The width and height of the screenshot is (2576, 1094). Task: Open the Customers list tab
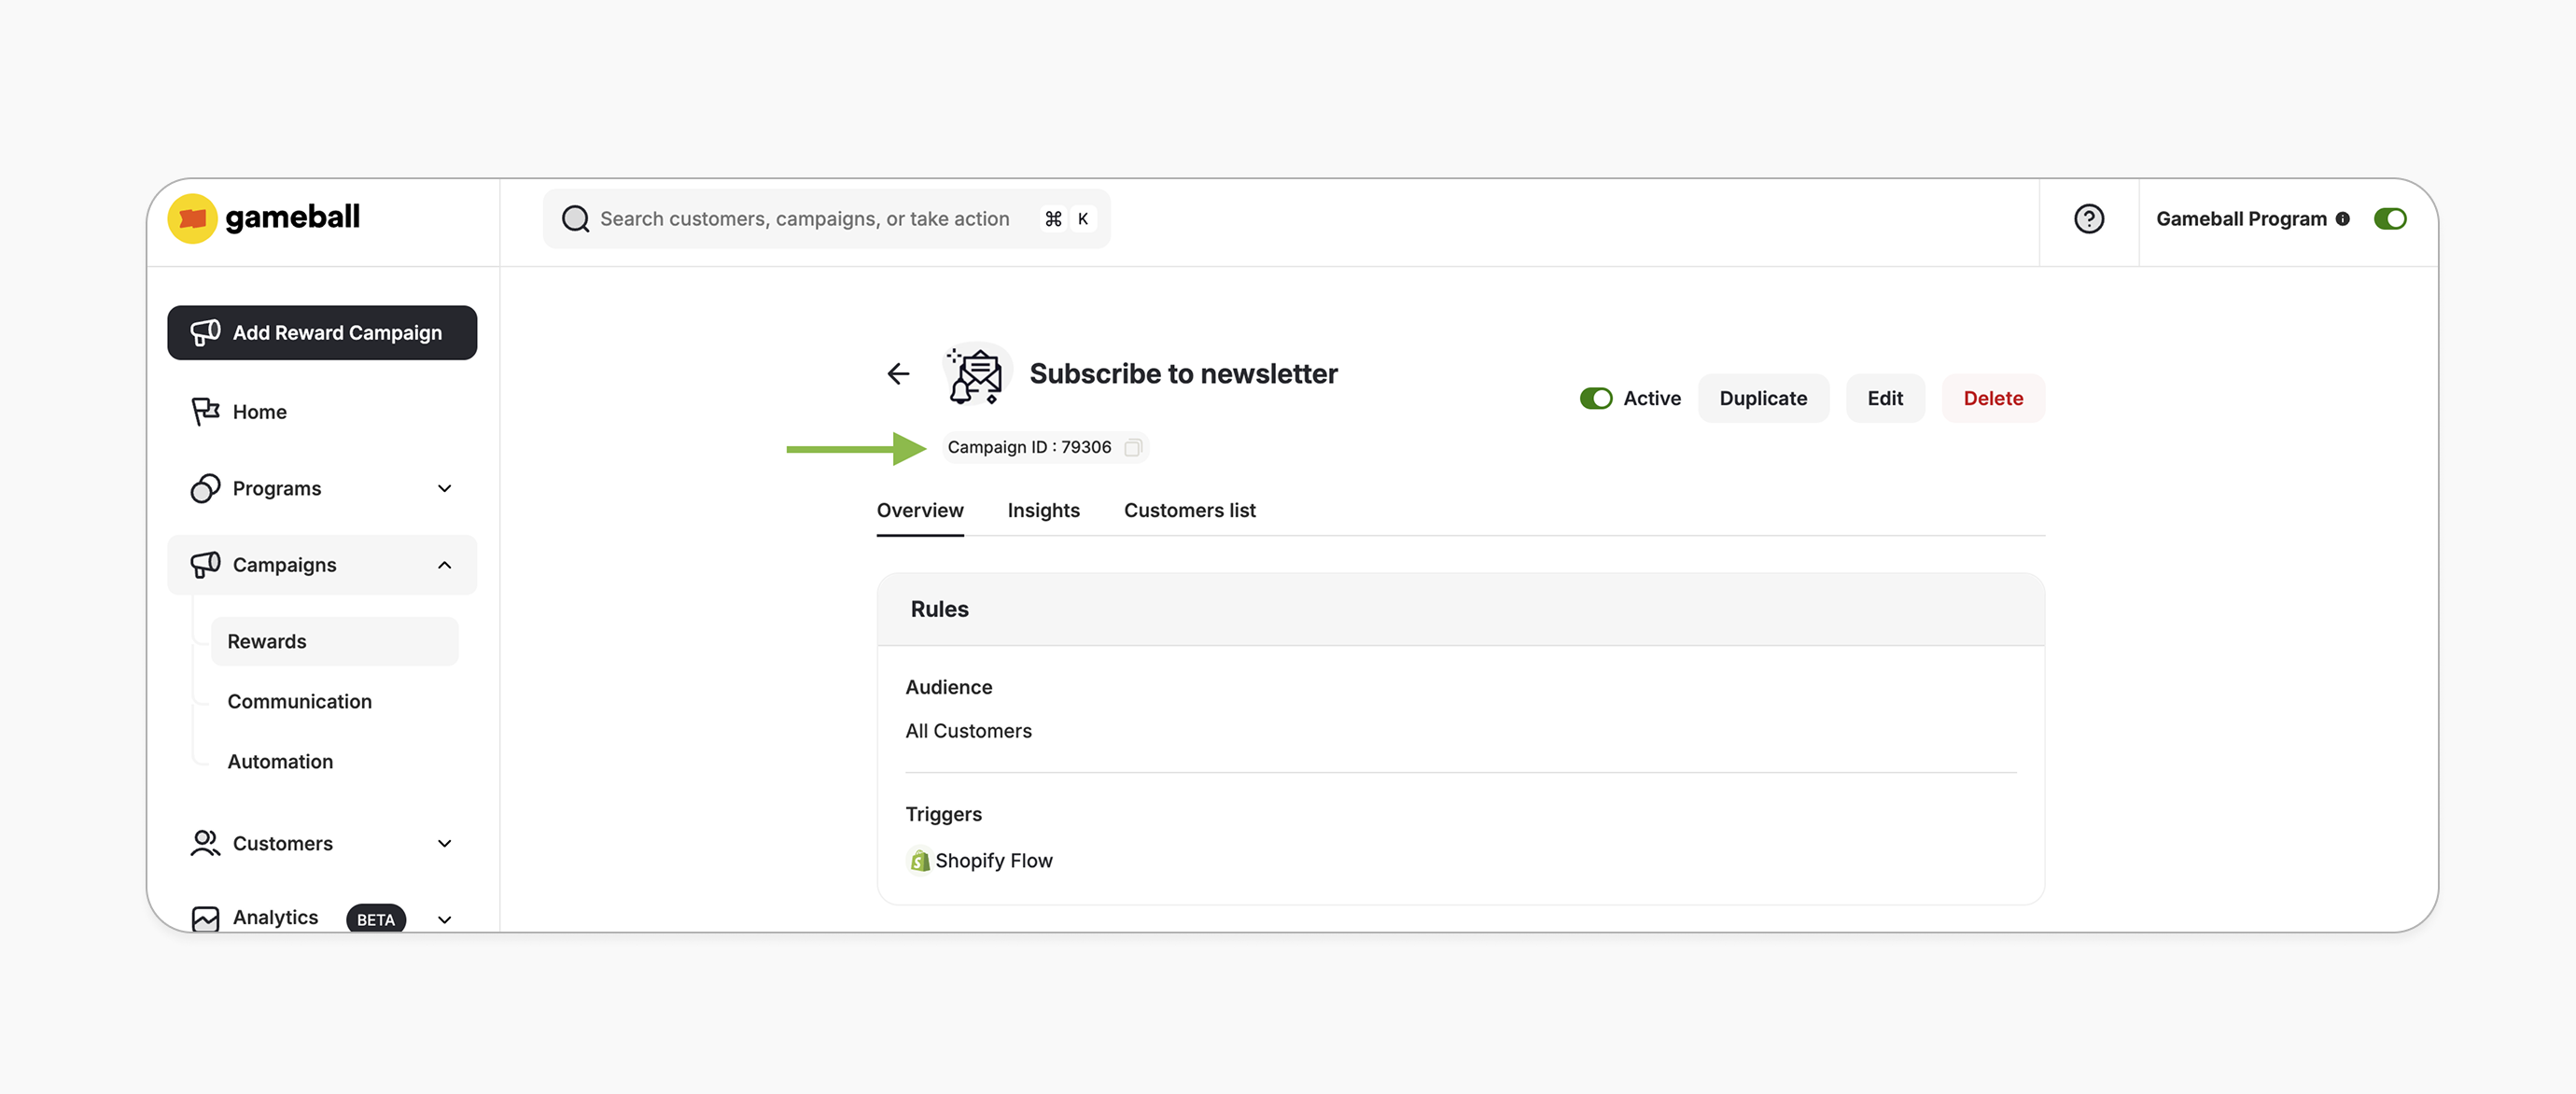pos(1189,510)
